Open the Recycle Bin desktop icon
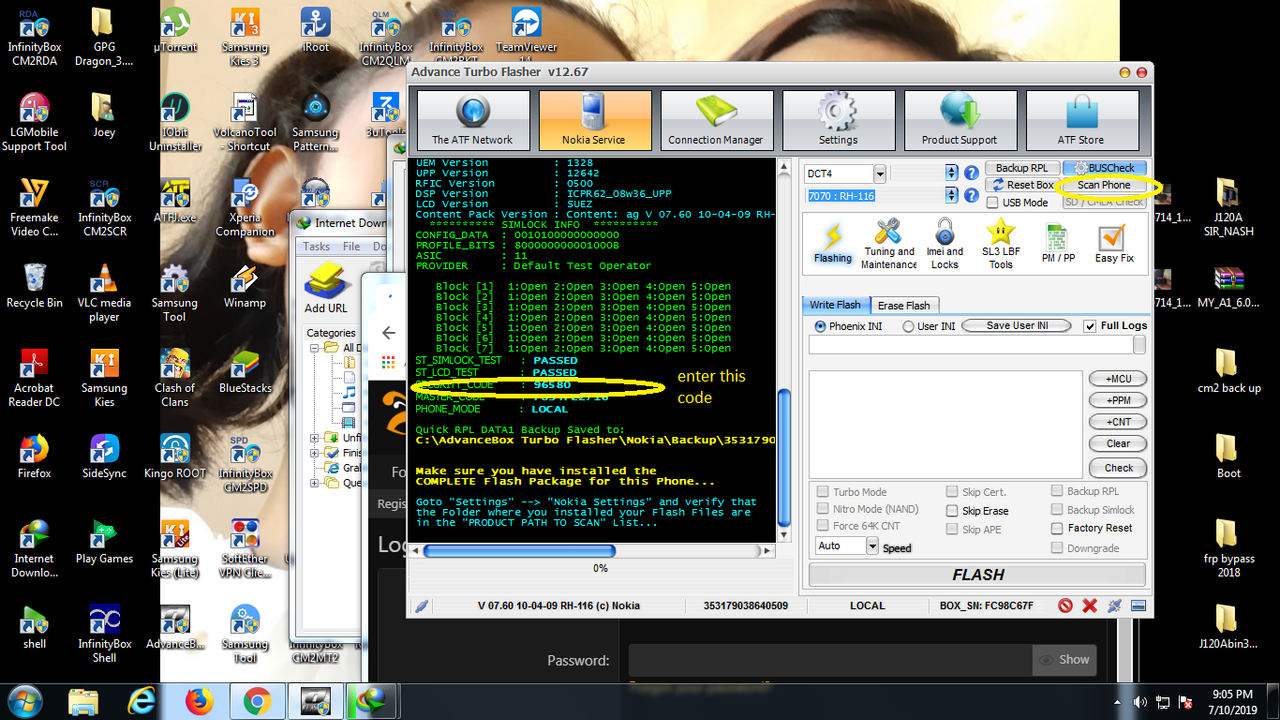 click(34, 287)
